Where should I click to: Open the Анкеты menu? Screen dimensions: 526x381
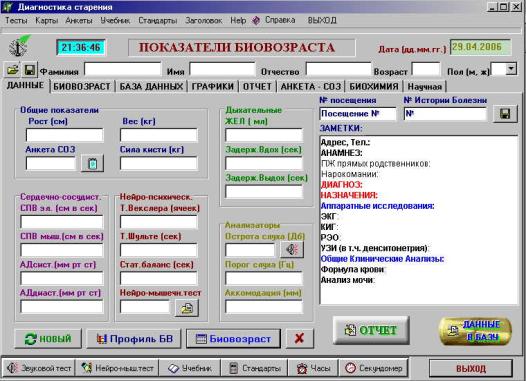click(79, 20)
